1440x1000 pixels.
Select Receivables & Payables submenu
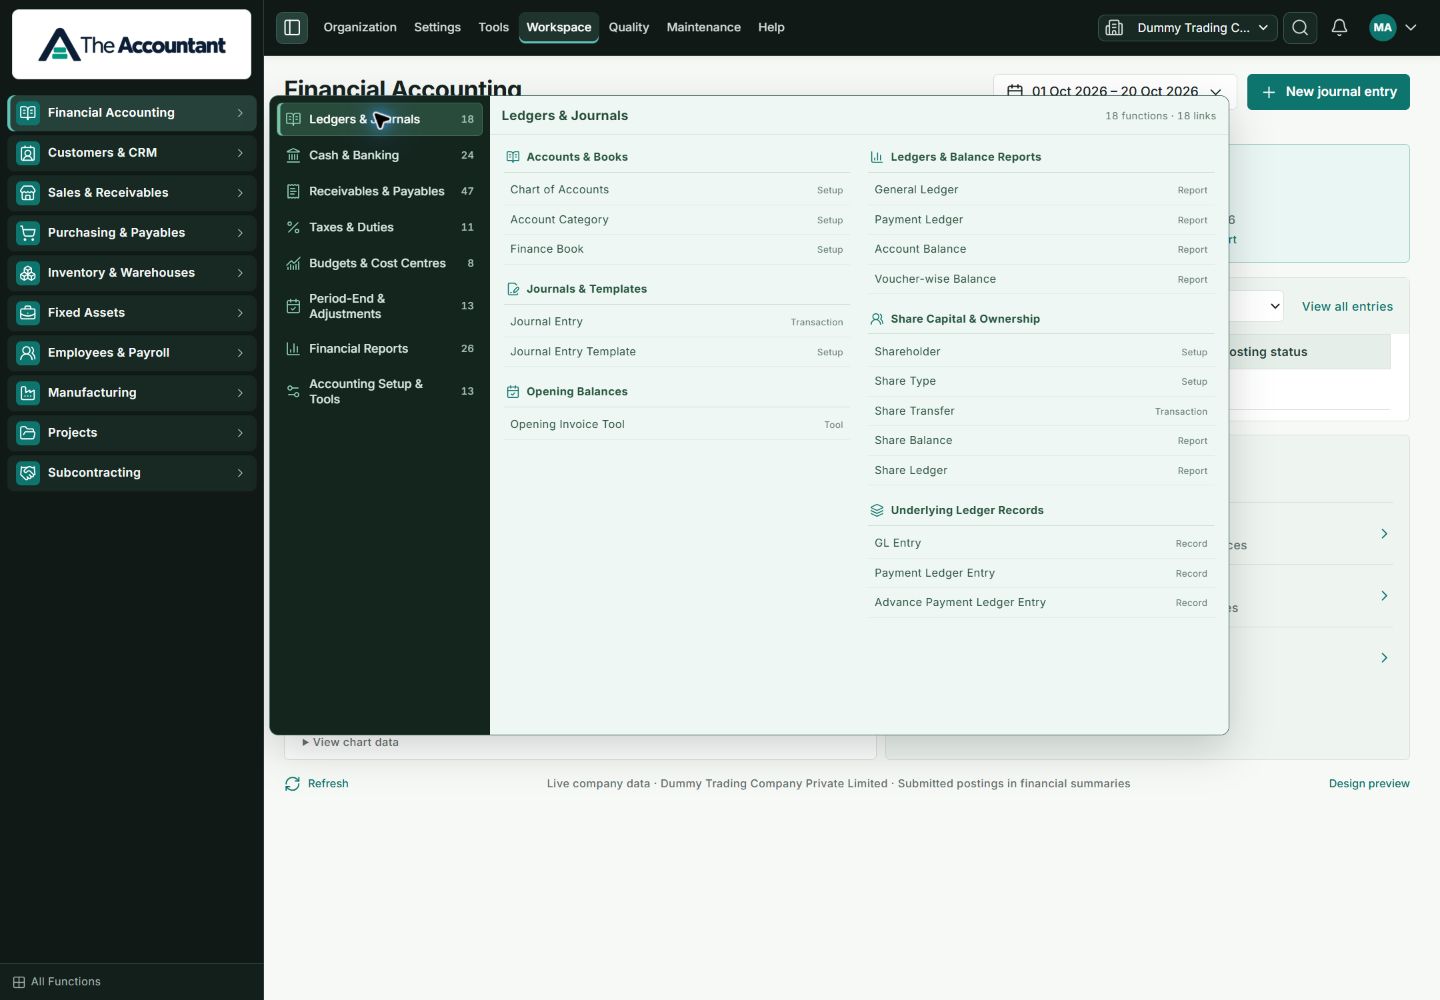(380, 191)
